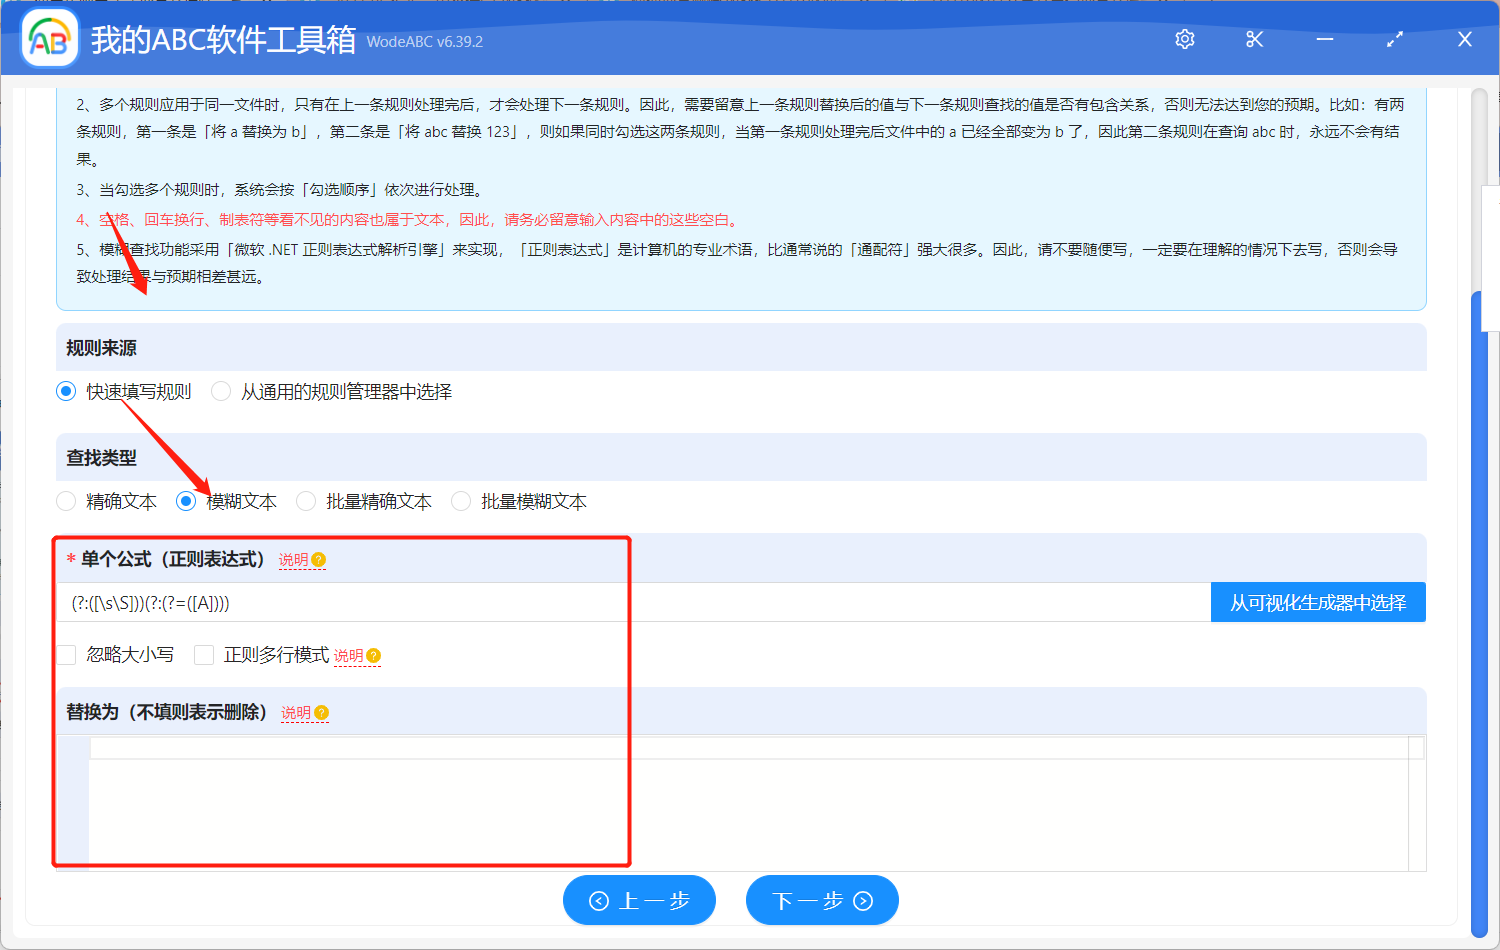1500x950 pixels.
Task: Select 批量精确文本 option
Action: pyautogui.click(x=305, y=501)
